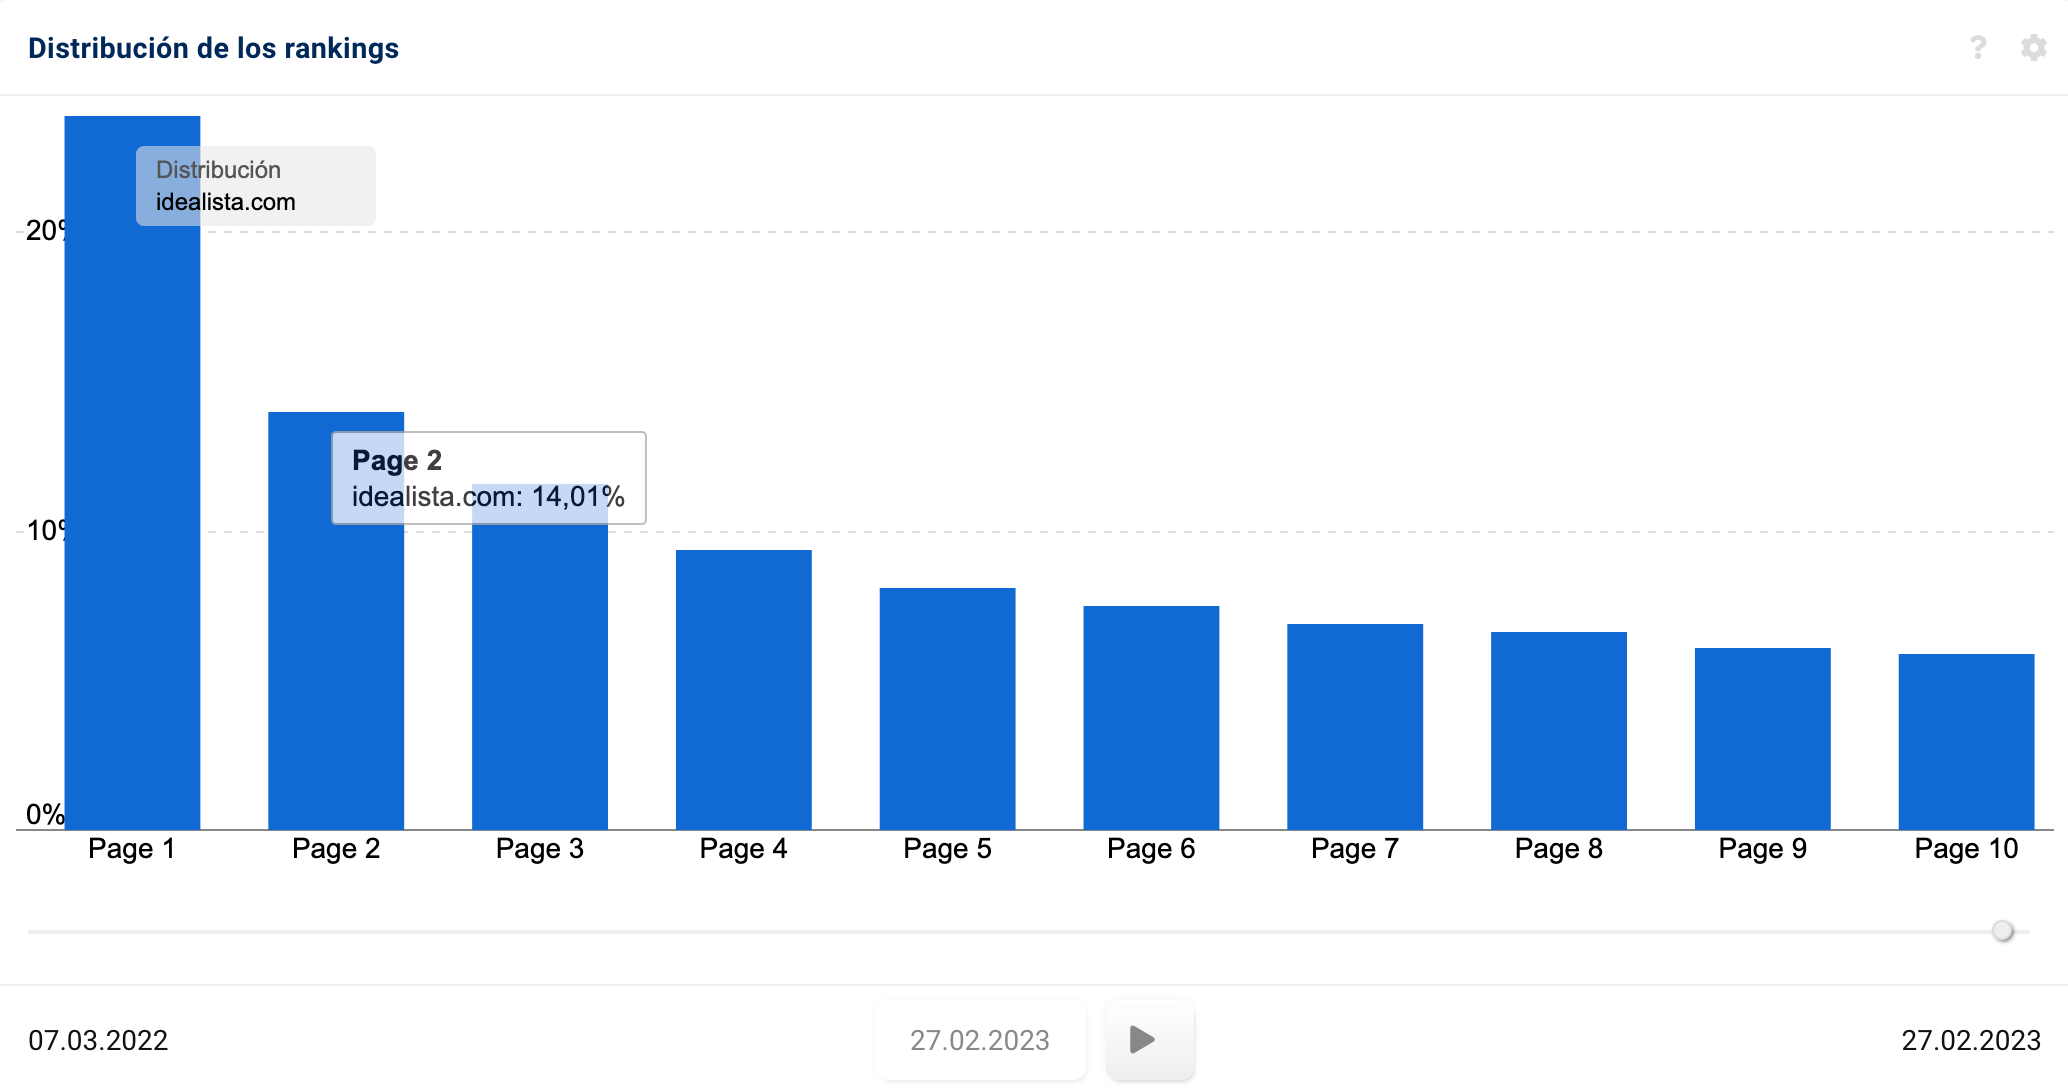2068x1090 pixels.
Task: Click the start date 07.03.2022 label
Action: coord(98,1040)
